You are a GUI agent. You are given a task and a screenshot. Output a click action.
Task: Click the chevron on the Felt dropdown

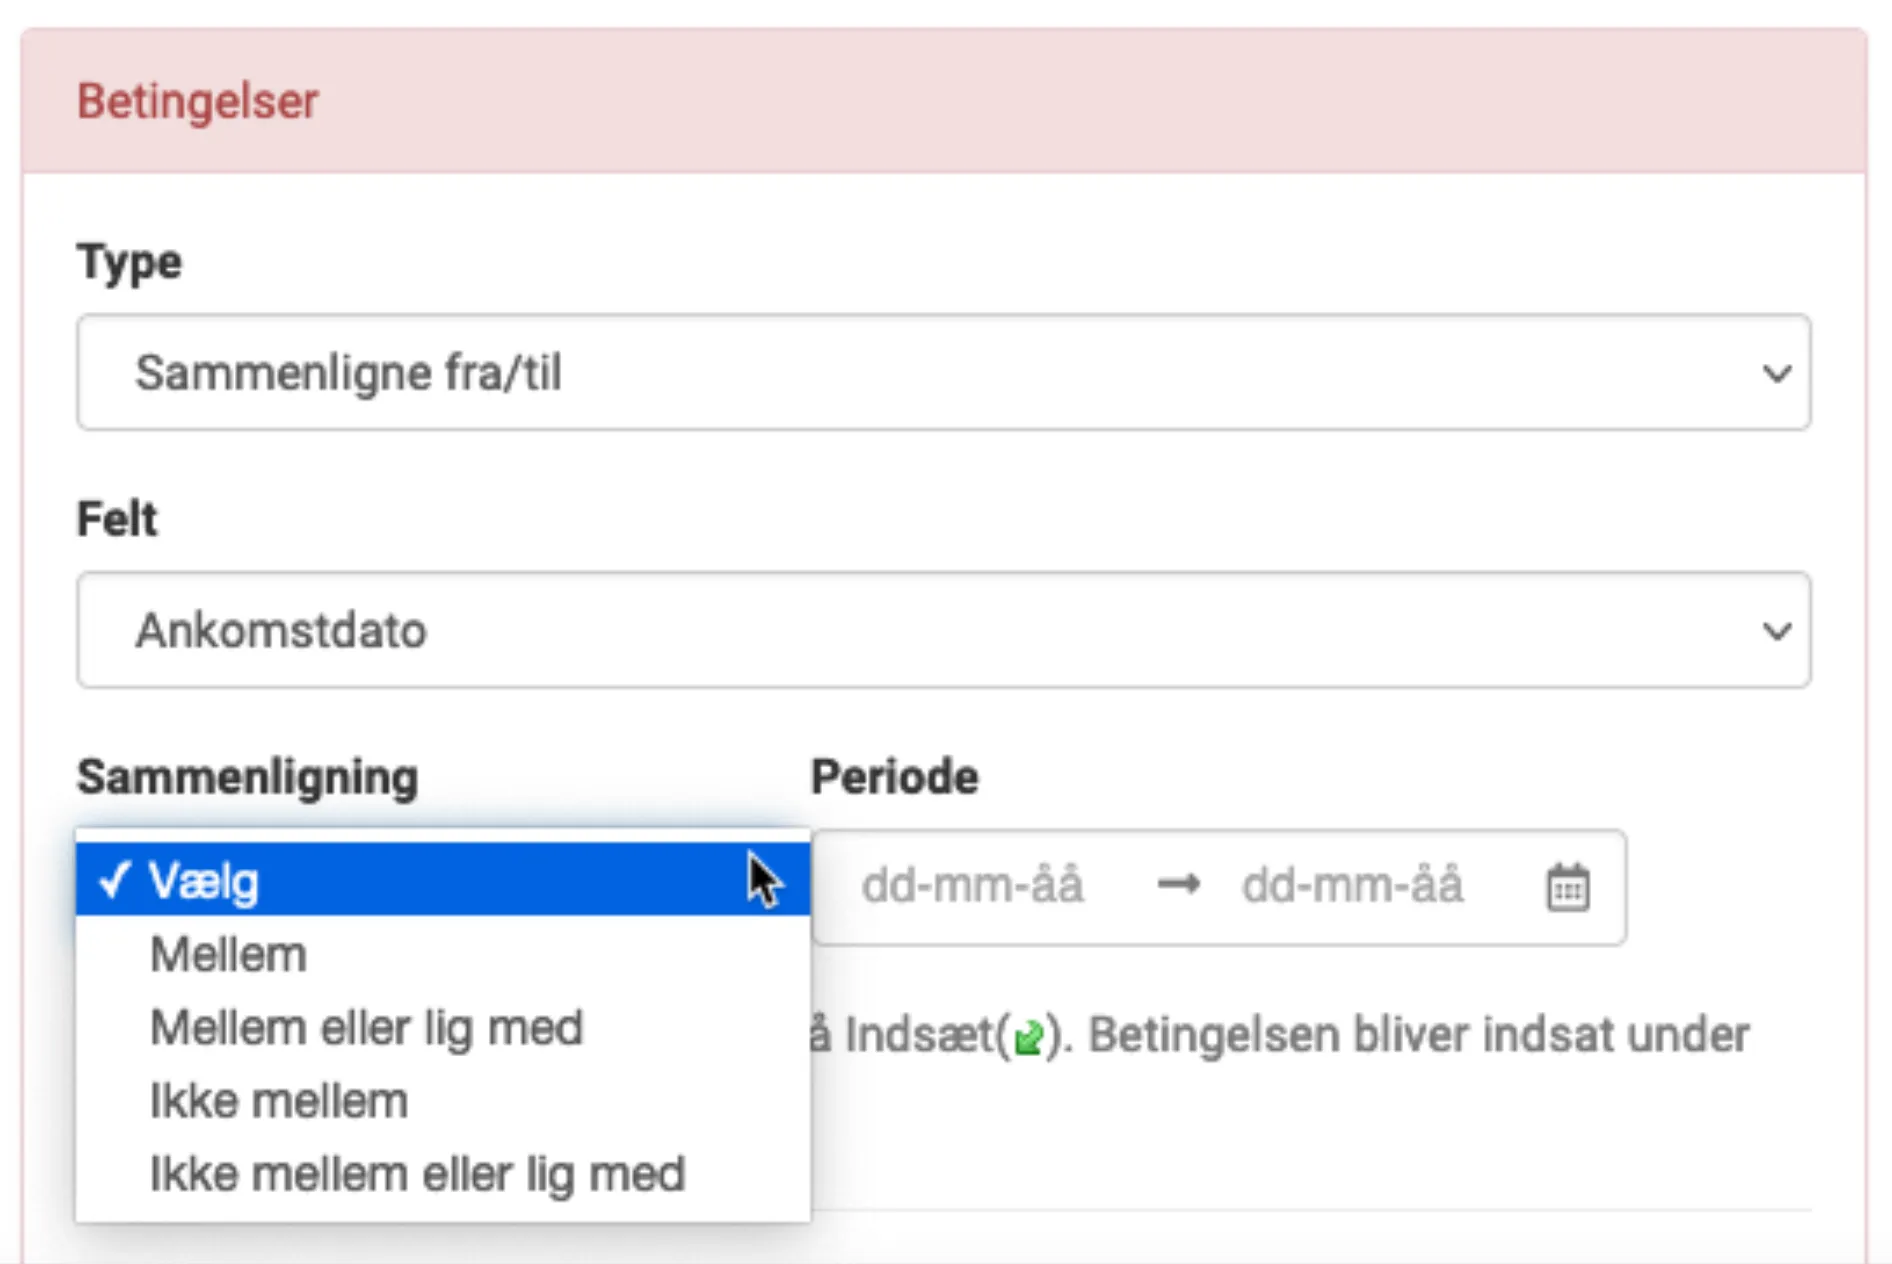(1776, 630)
